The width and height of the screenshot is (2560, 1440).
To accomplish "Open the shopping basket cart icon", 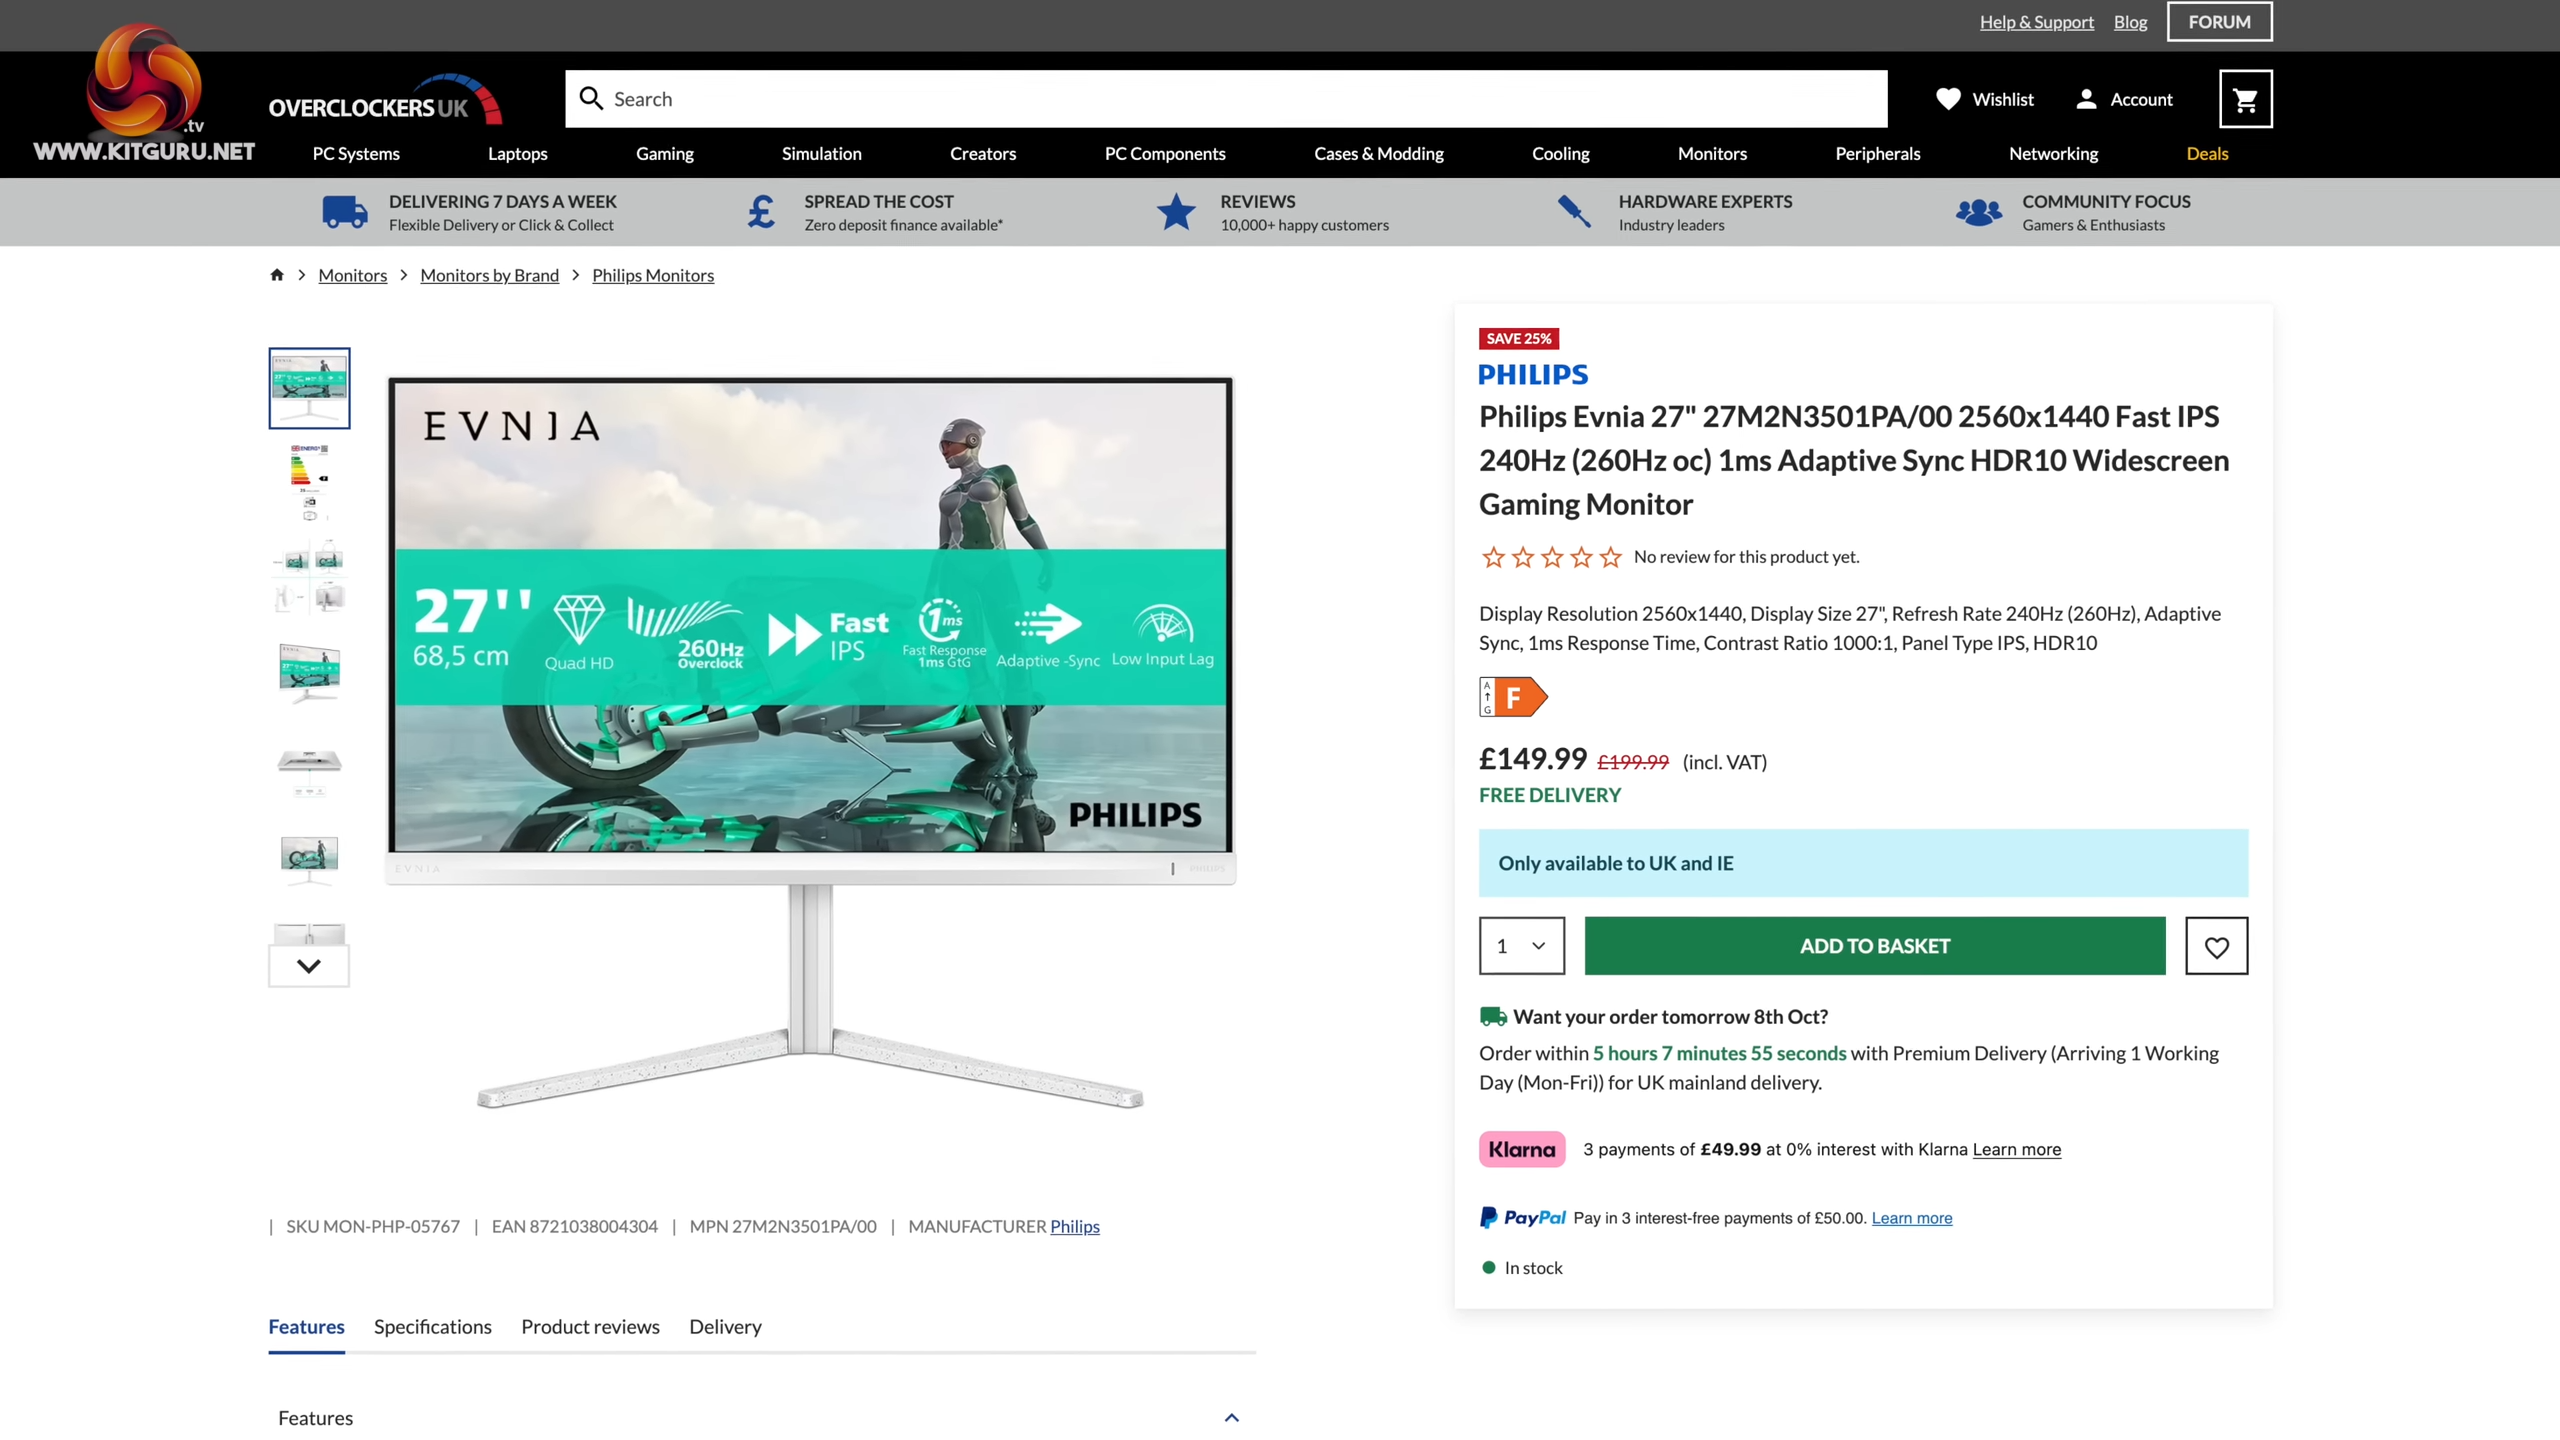I will [x=2245, y=99].
